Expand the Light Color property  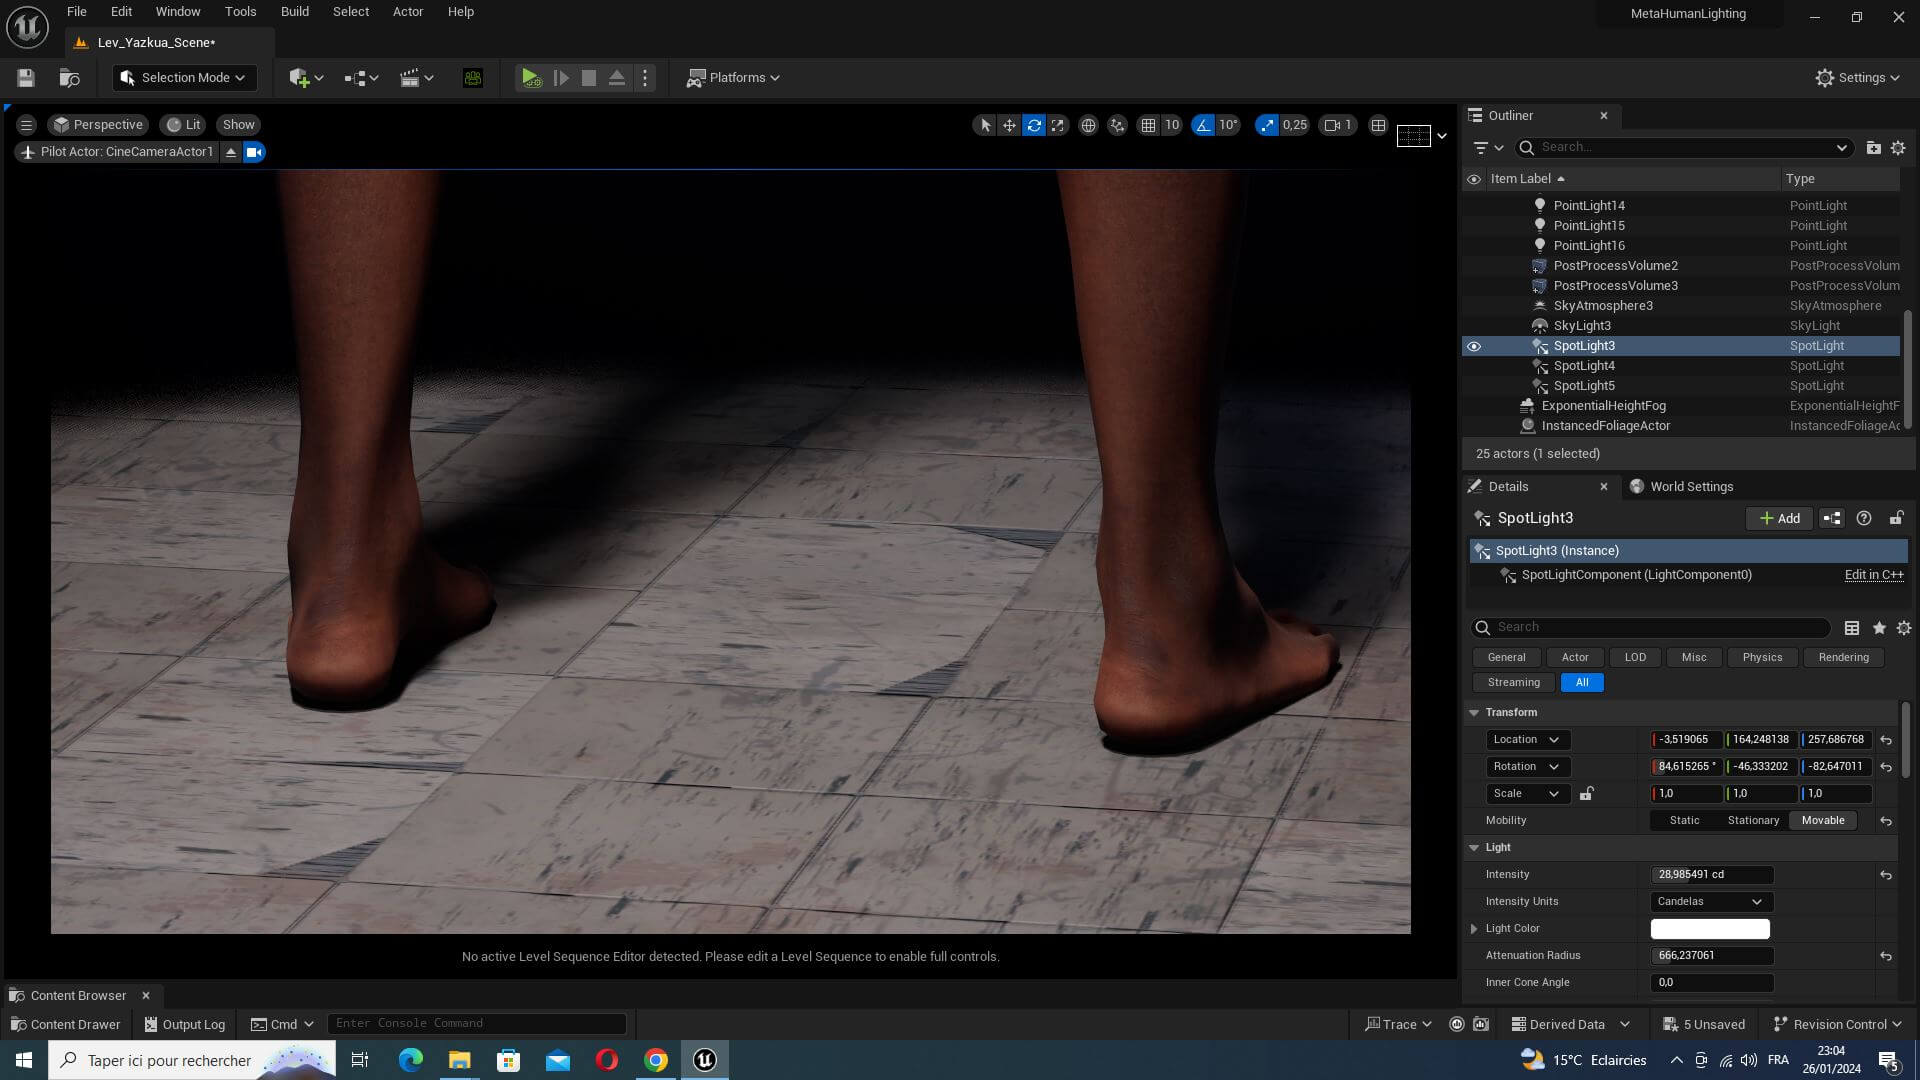pos(1474,929)
